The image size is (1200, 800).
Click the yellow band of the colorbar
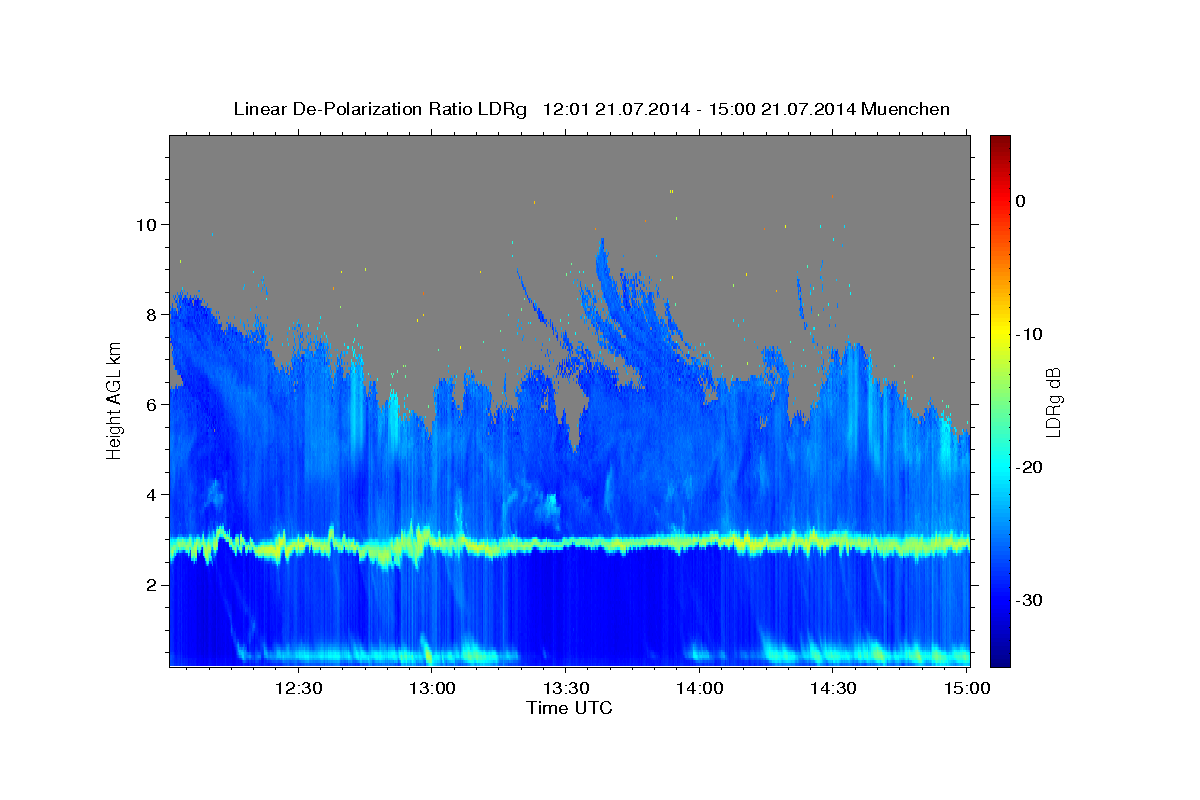tap(1000, 334)
